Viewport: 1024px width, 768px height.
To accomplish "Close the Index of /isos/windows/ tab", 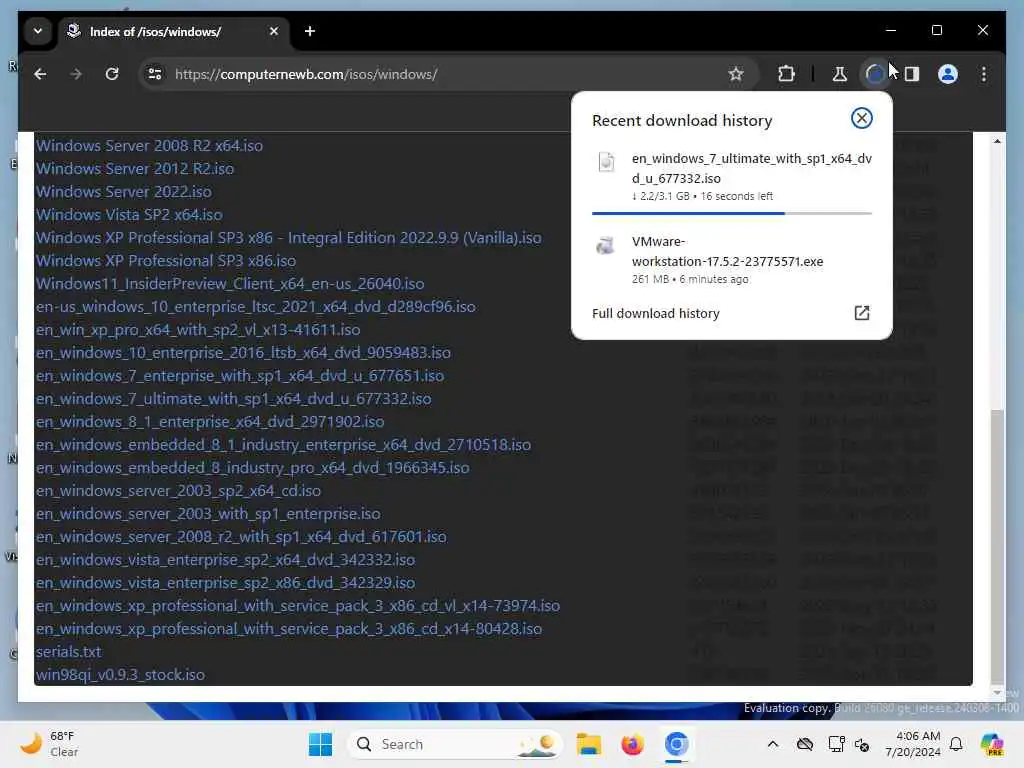I will point(274,31).
